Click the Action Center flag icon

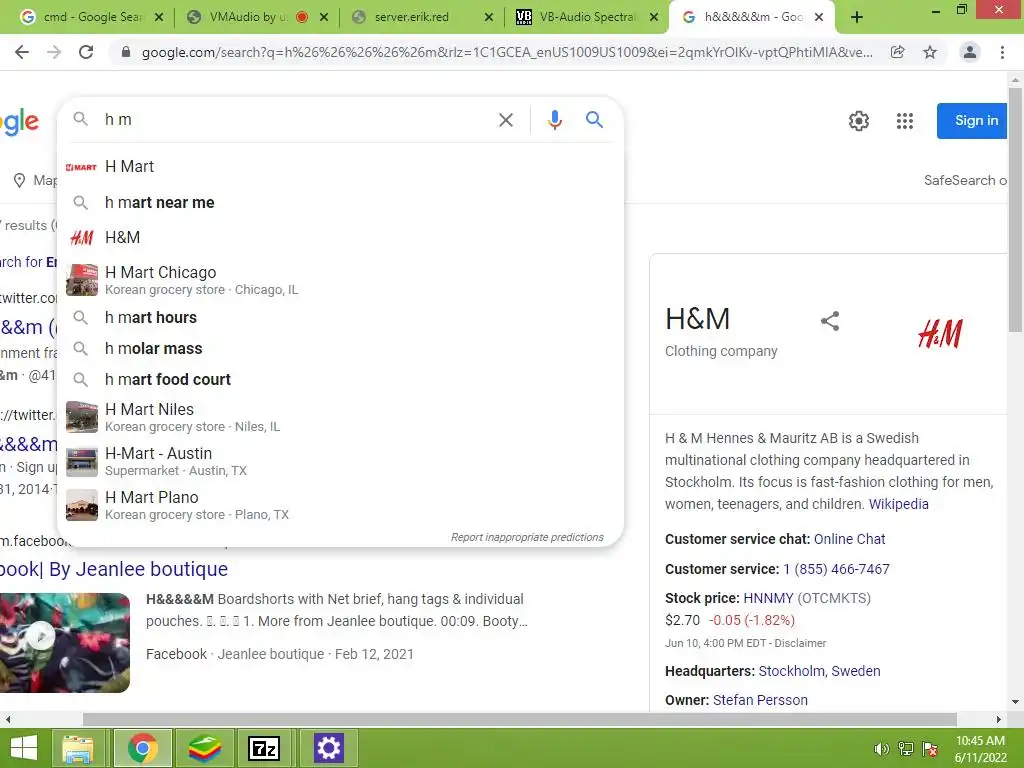click(930, 748)
